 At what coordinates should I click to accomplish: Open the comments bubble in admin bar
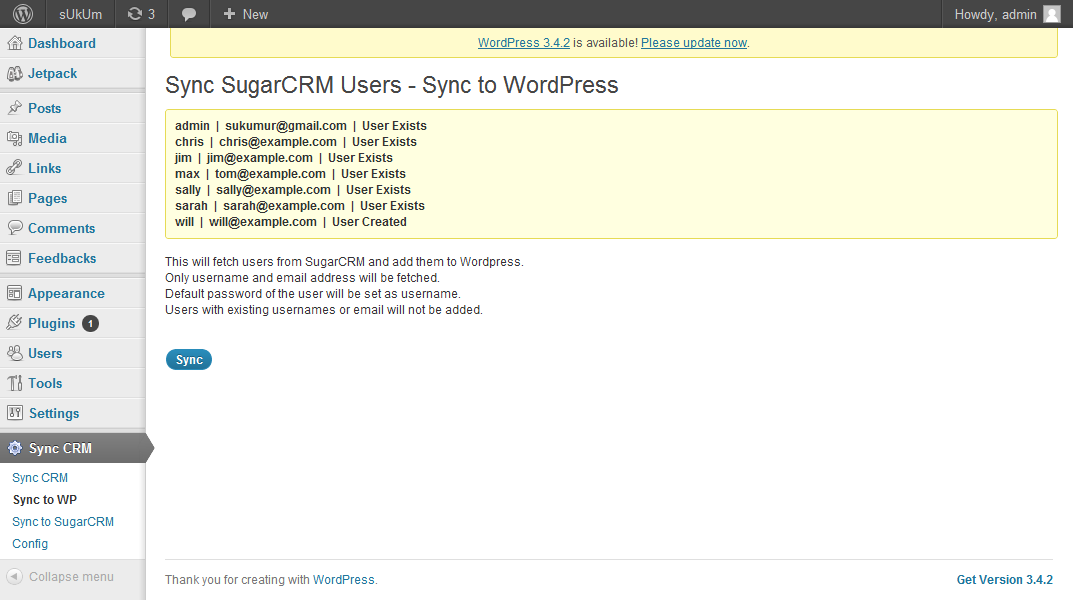(x=189, y=14)
